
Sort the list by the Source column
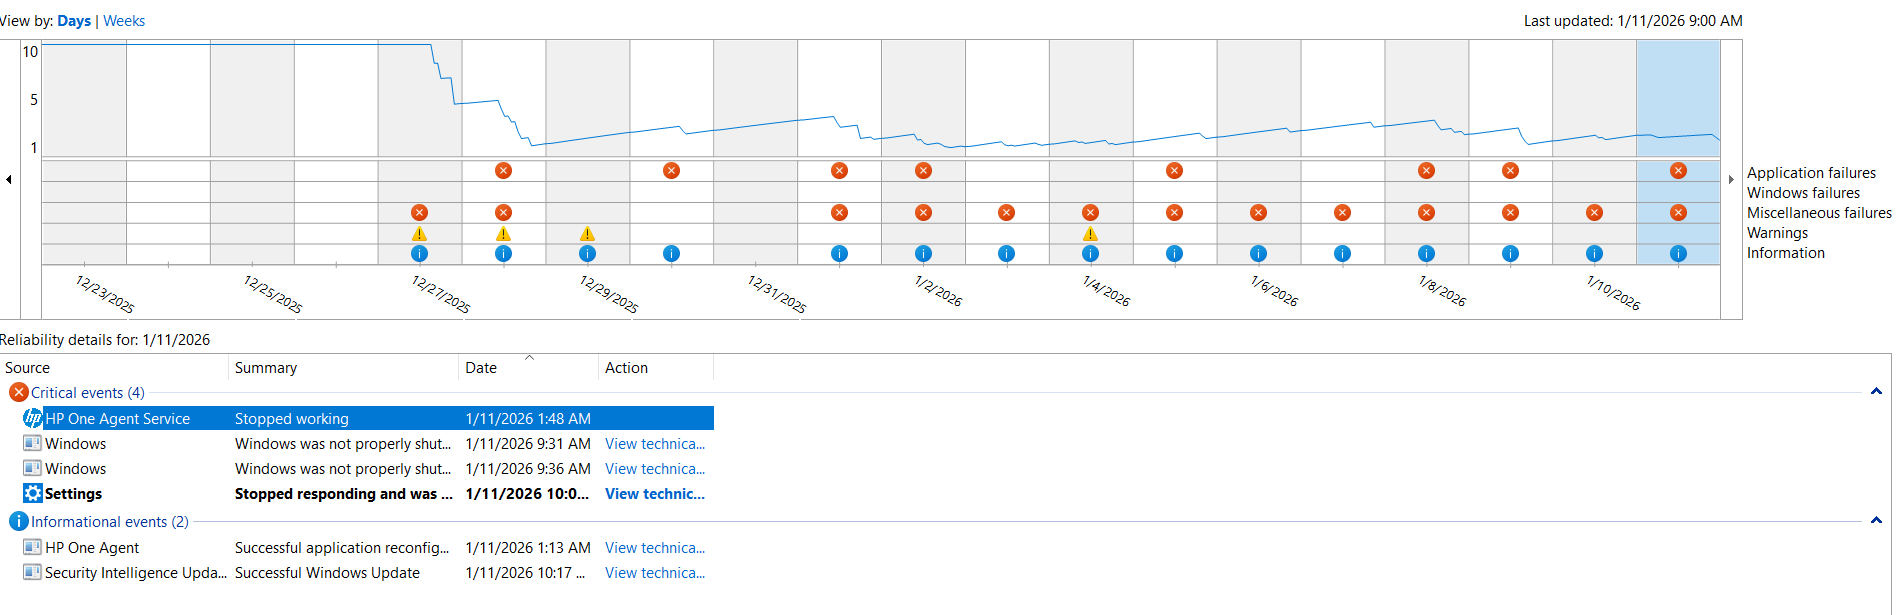pyautogui.click(x=114, y=368)
